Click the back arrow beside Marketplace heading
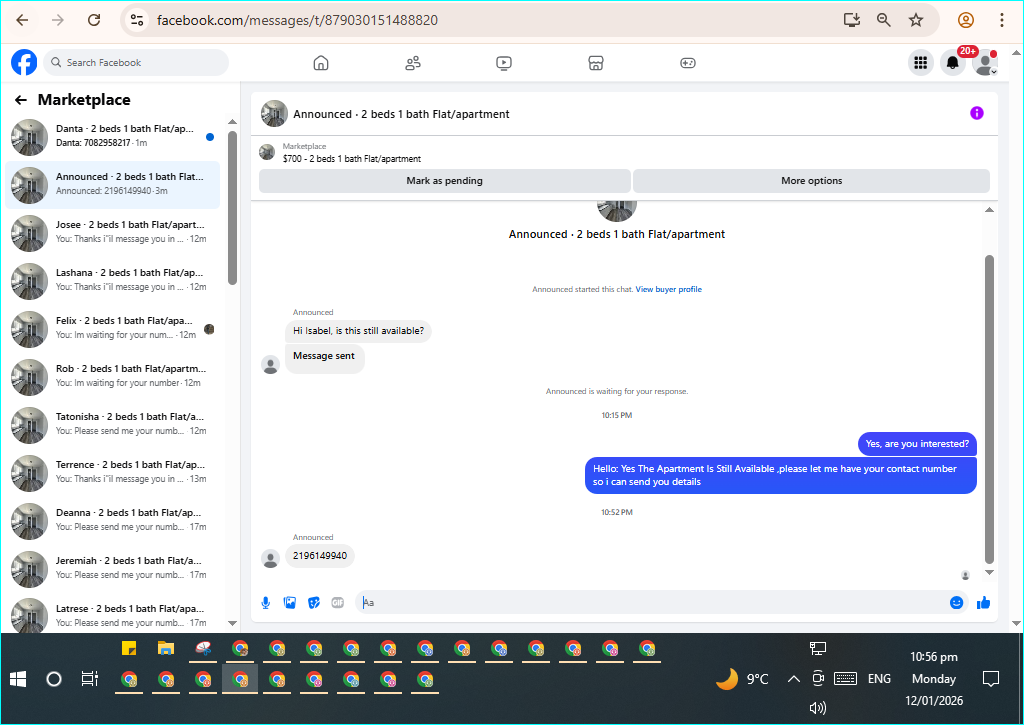The image size is (1024, 725). [21, 100]
